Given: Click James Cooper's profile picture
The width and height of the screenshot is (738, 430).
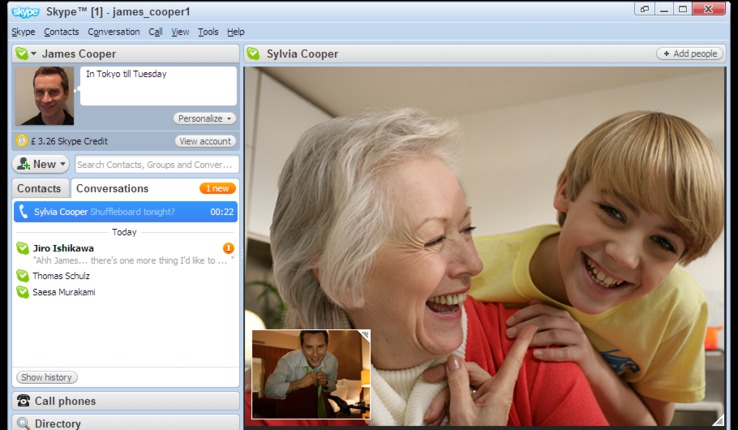Looking at the screenshot, I should coord(45,96).
